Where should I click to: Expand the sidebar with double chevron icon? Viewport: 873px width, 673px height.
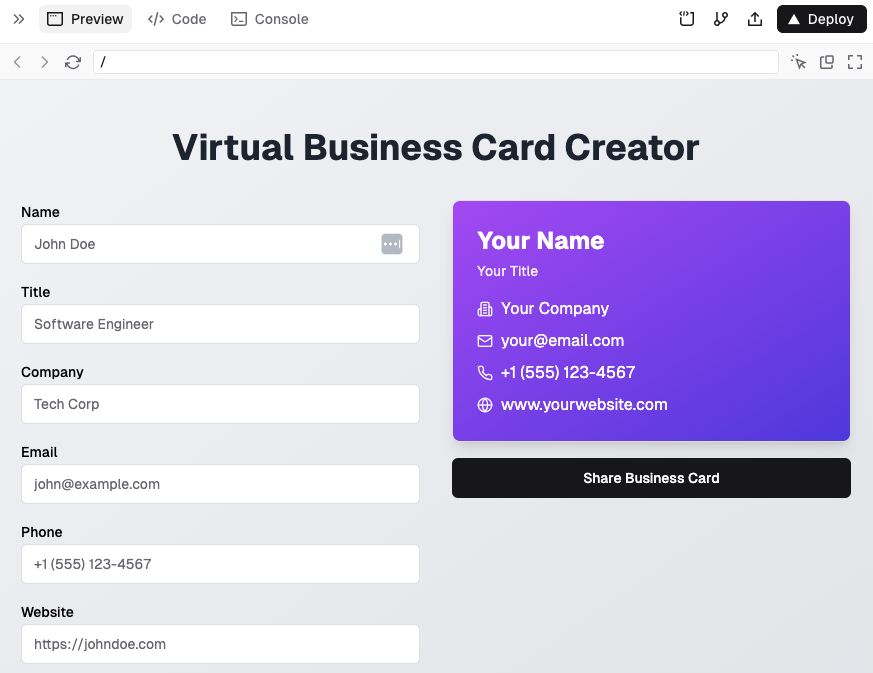[x=19, y=19]
